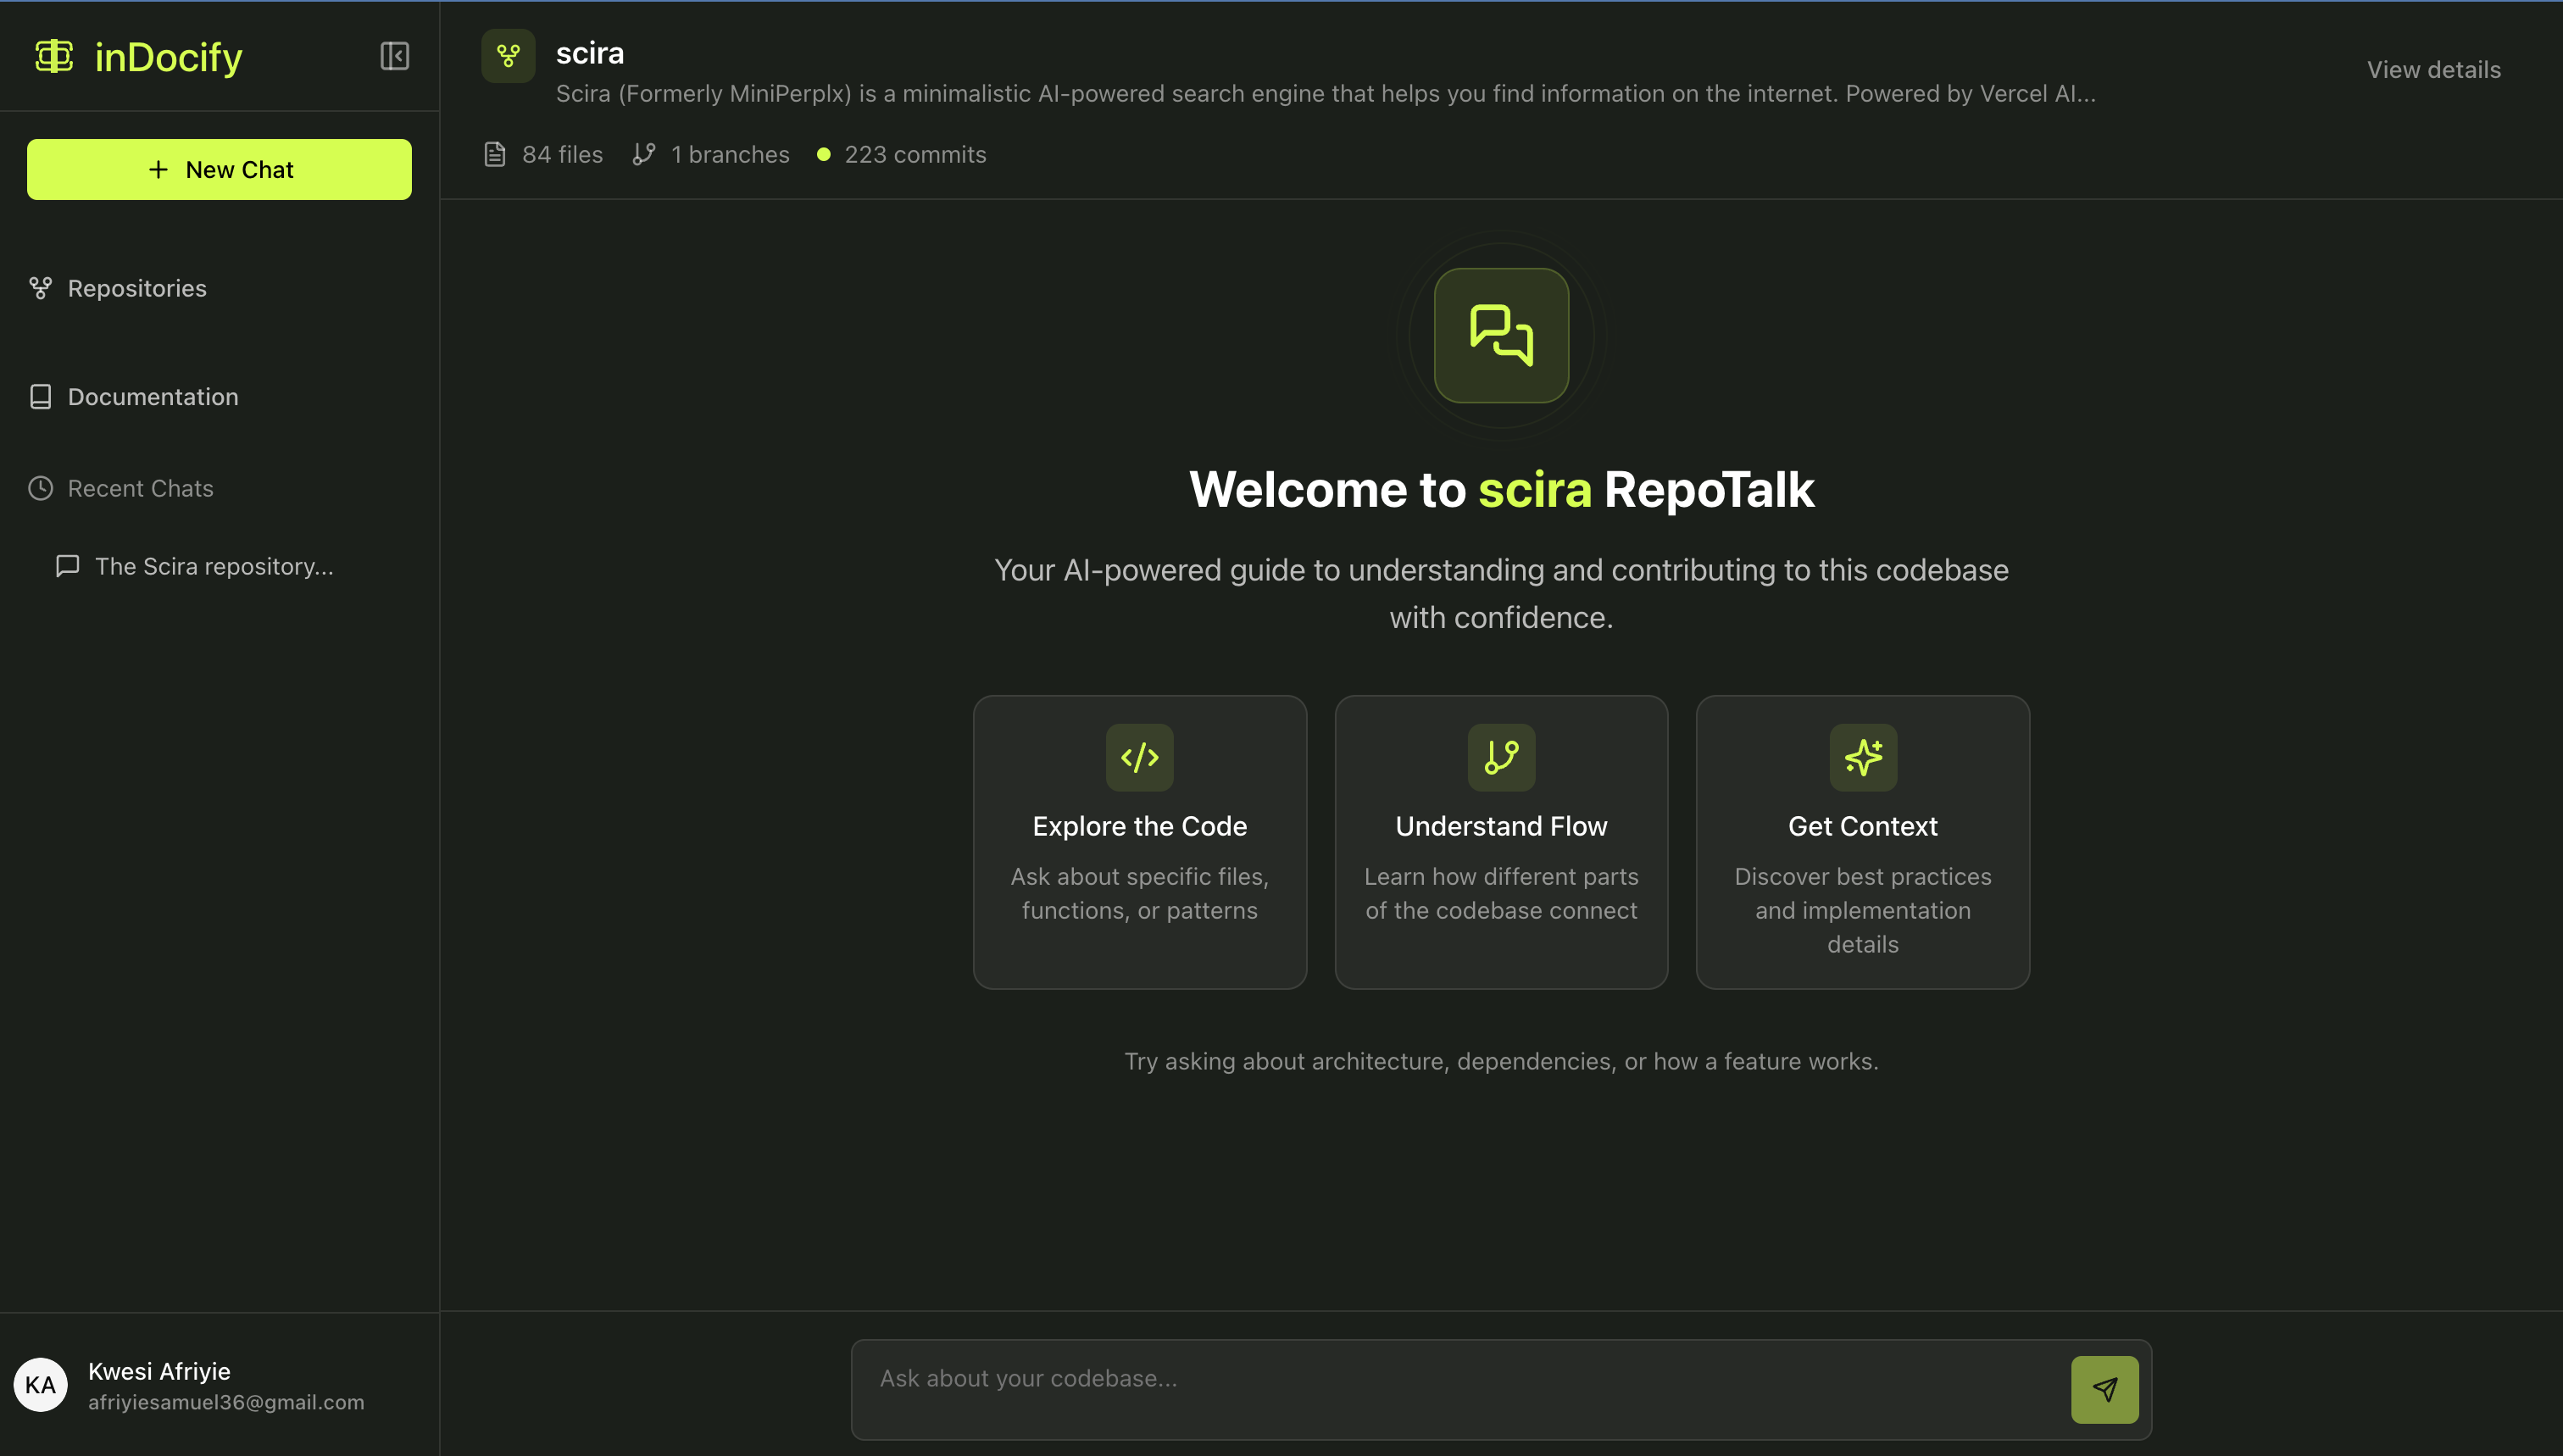Click the sparkles icon on Get Context
Screen dimensions: 2563x1456
(x=1862, y=757)
